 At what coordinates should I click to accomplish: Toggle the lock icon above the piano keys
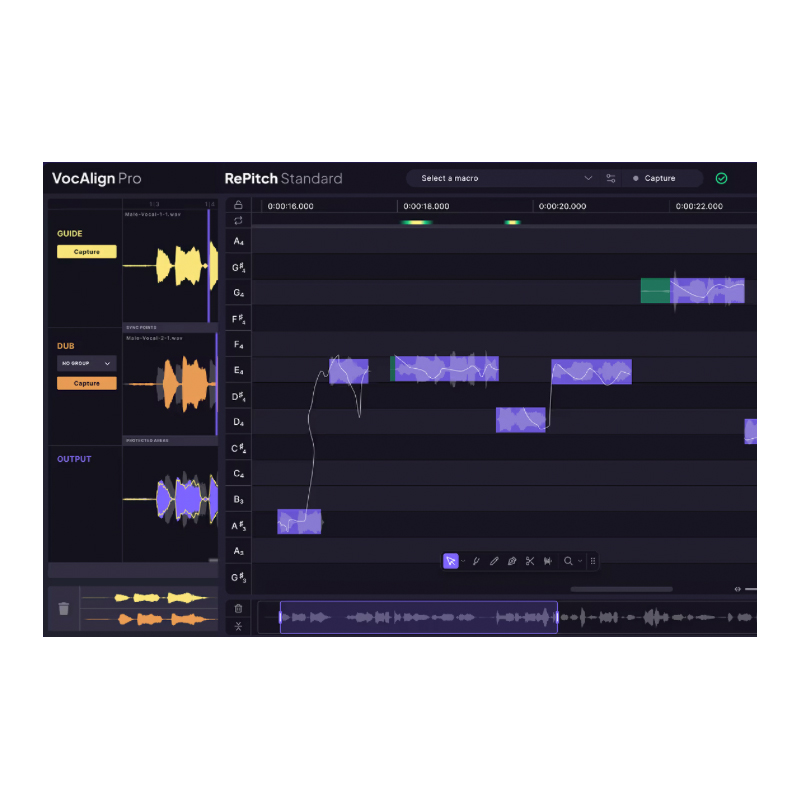pos(238,205)
